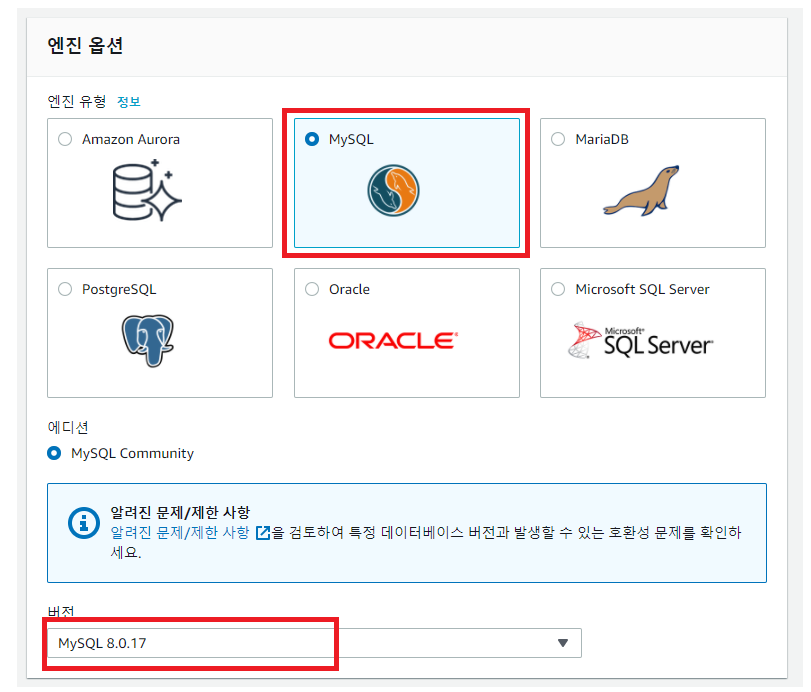Open the 정보 link next to 엔진 유형
Image resolution: width=811 pixels, height=692 pixels.
(x=129, y=101)
